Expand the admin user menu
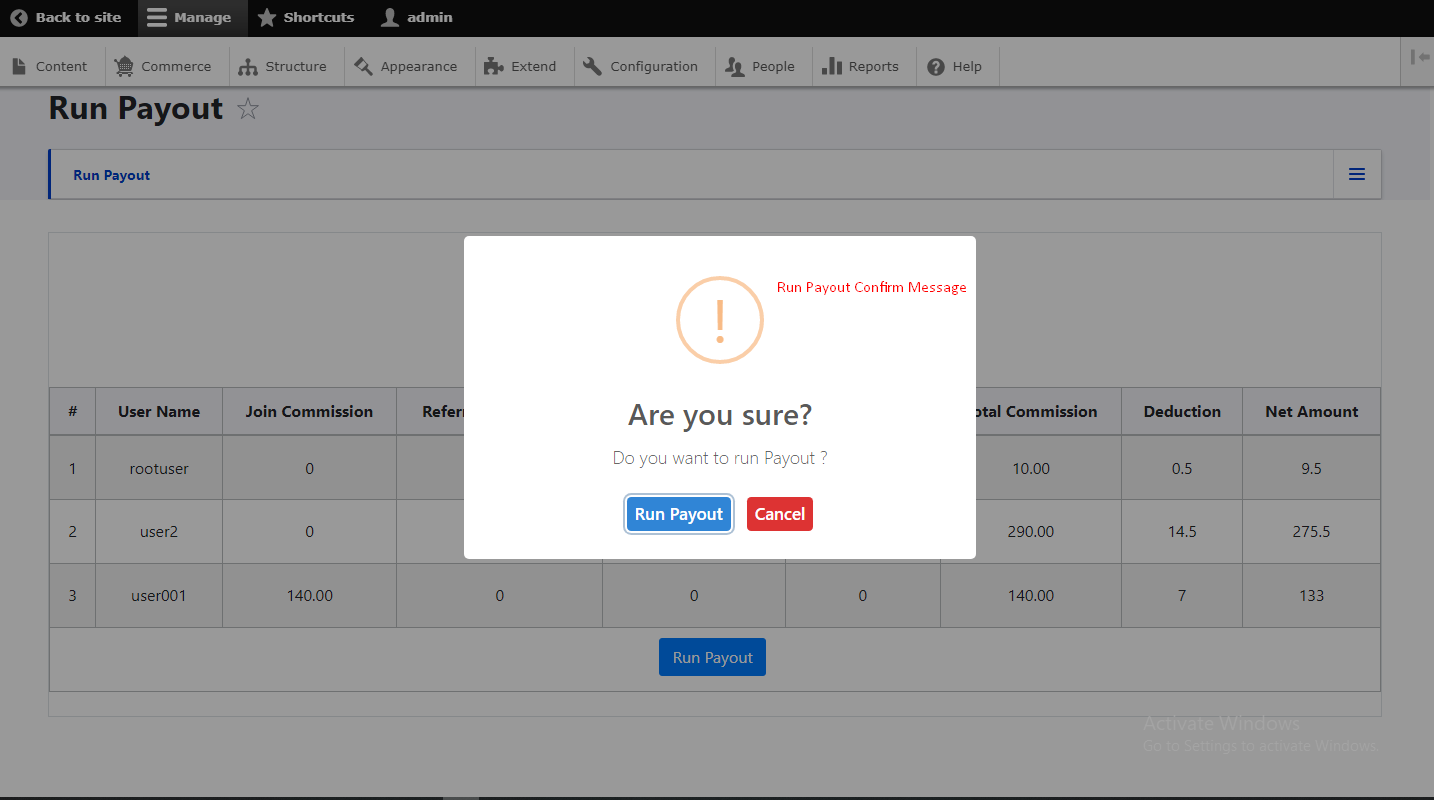The height and width of the screenshot is (800, 1434). pyautogui.click(x=417, y=17)
